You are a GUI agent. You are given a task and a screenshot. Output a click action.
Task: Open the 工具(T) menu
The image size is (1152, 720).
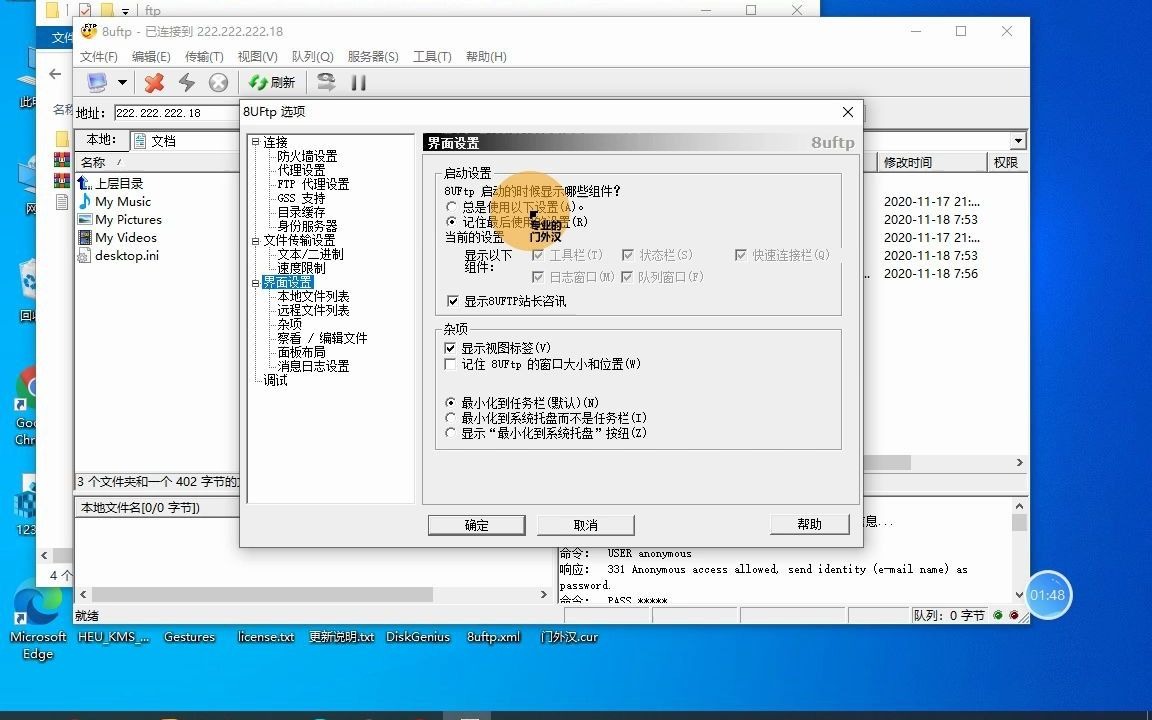click(432, 57)
